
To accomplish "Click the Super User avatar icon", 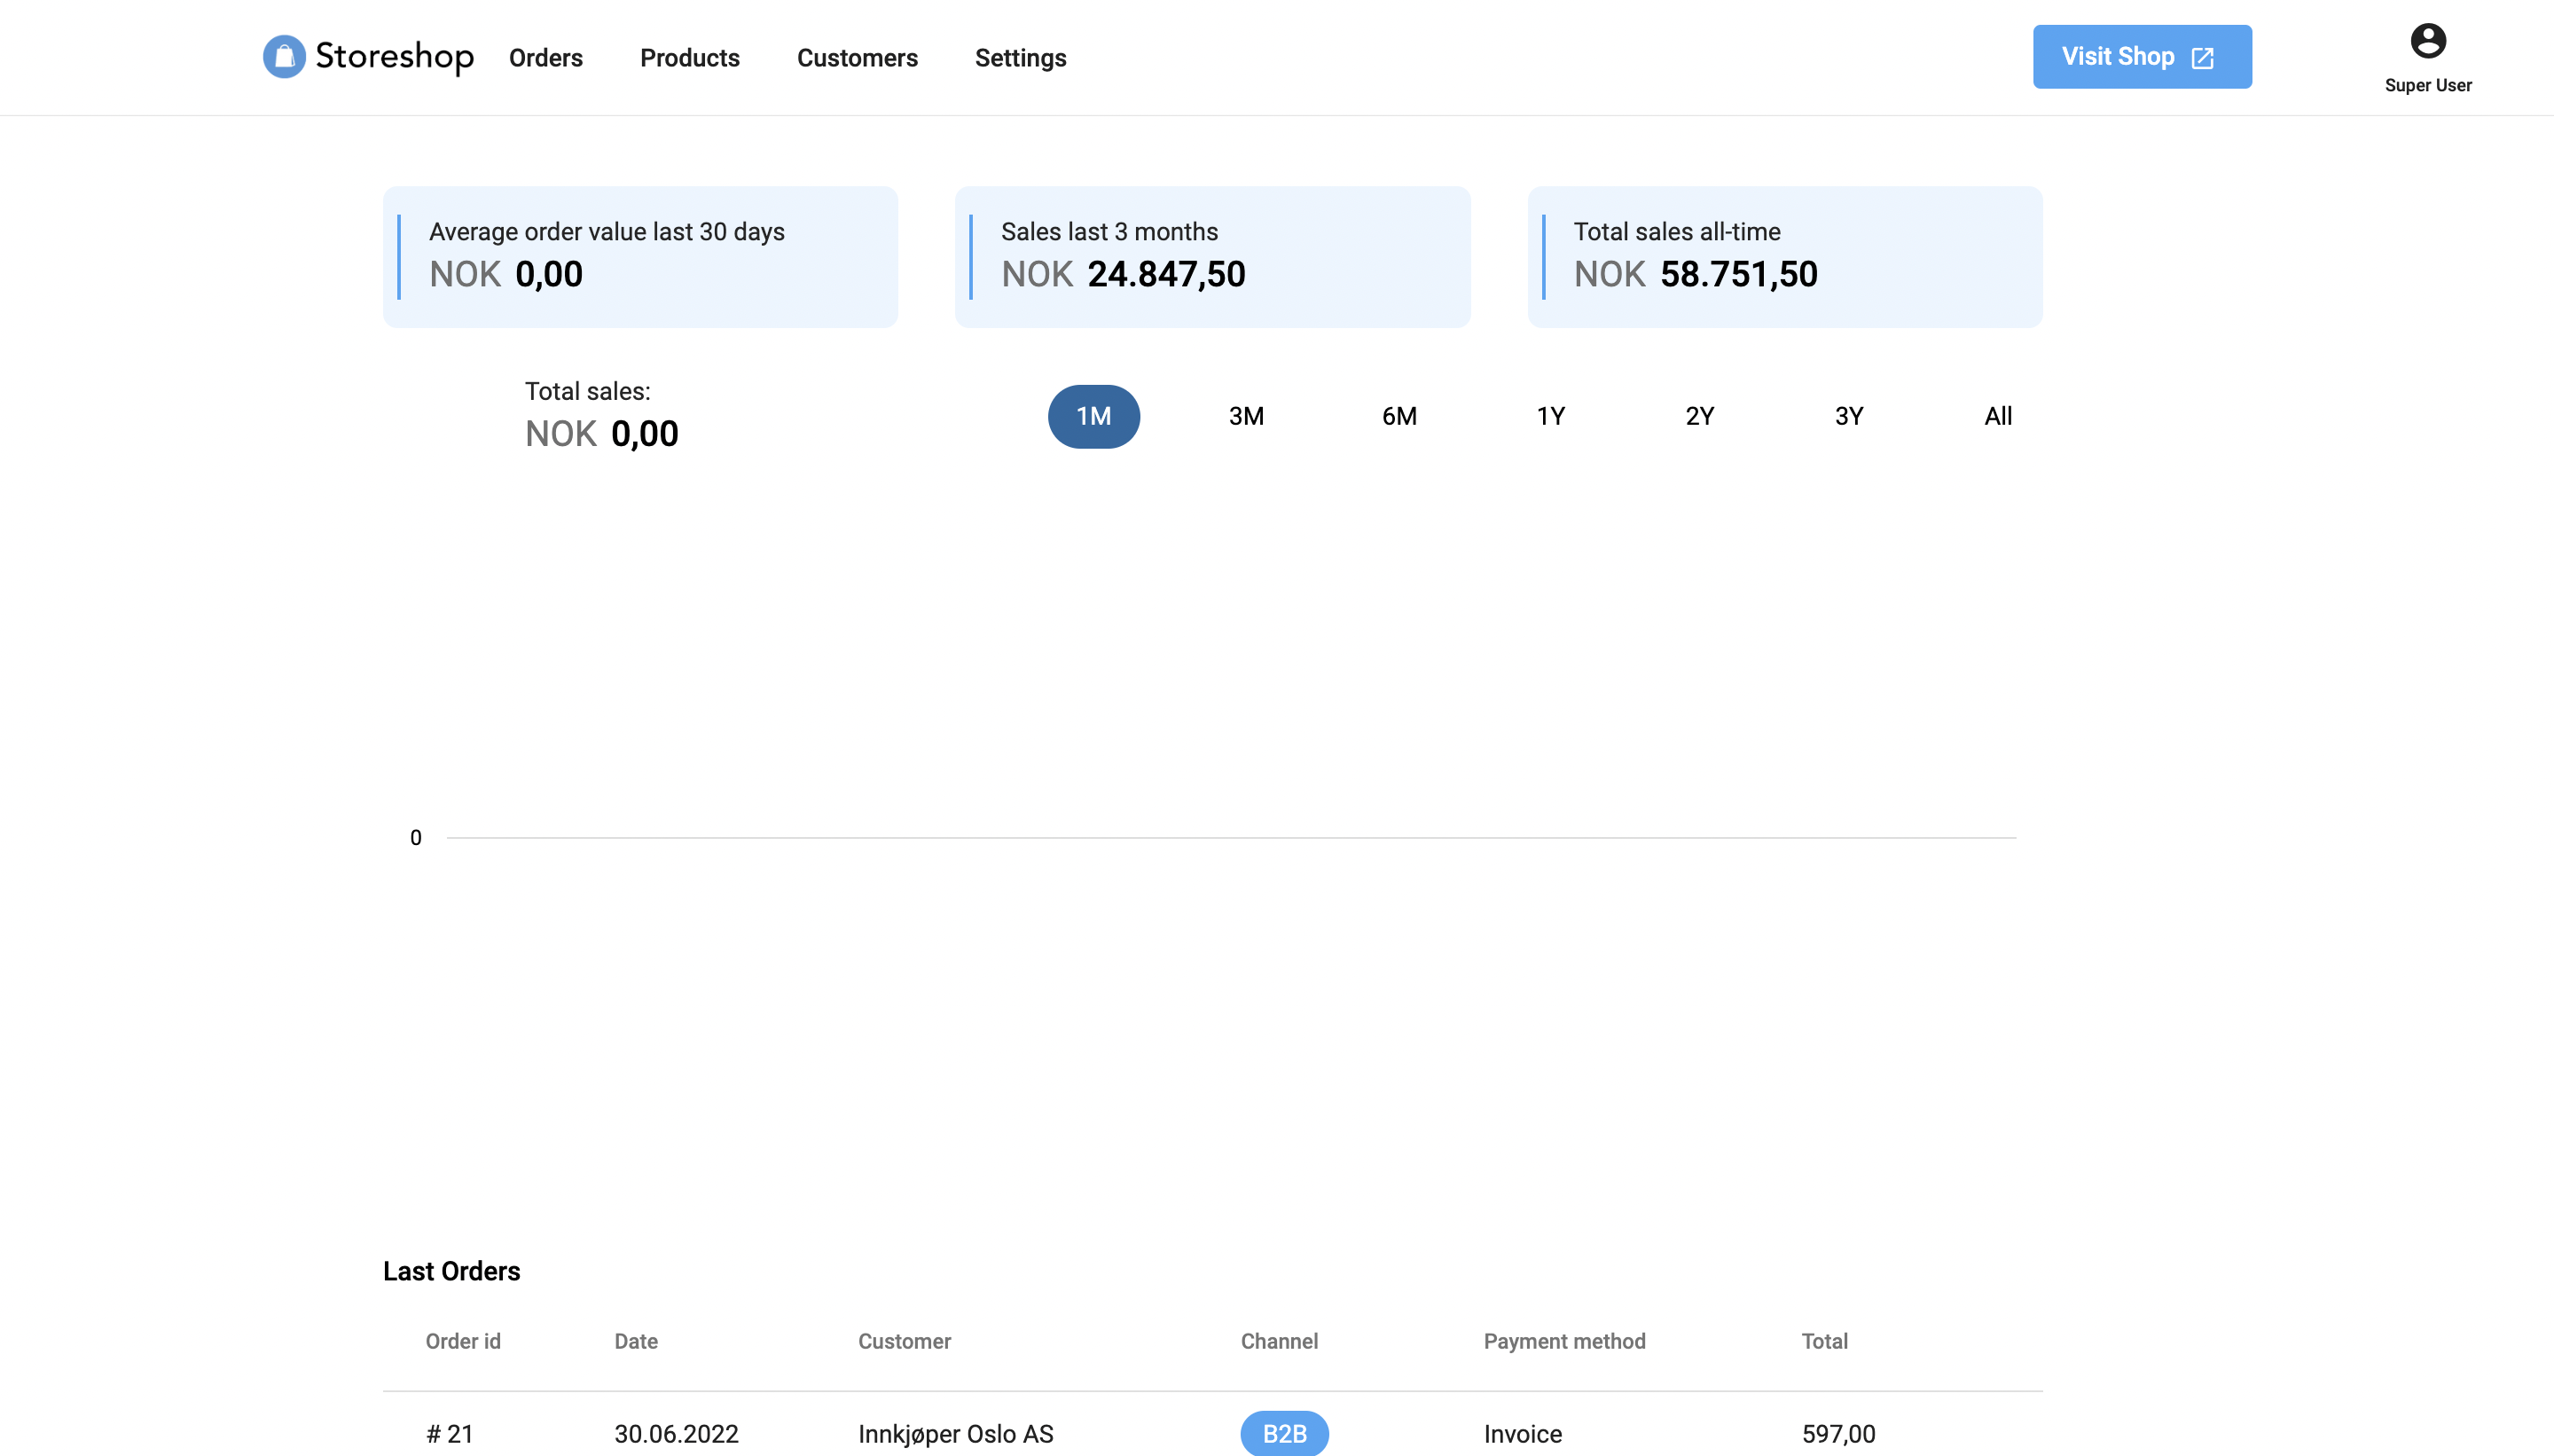I will pyautogui.click(x=2427, y=41).
